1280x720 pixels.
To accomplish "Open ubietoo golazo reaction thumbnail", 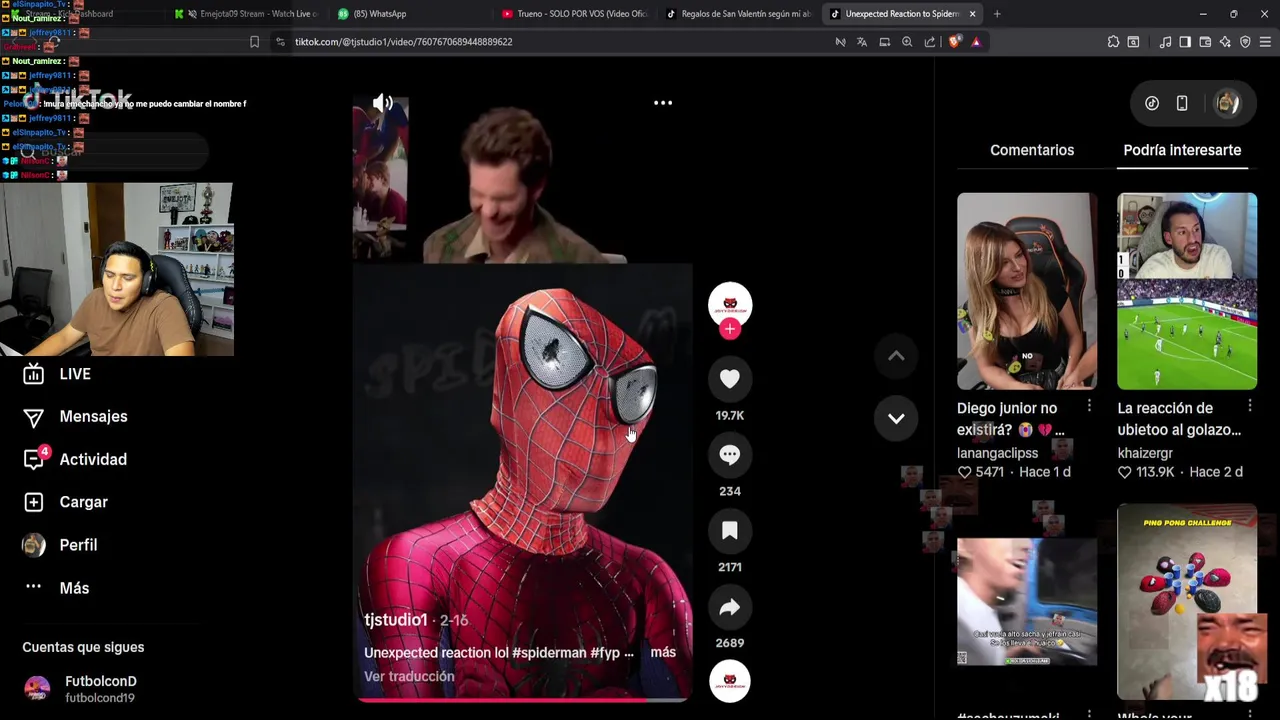I will tap(1187, 291).
